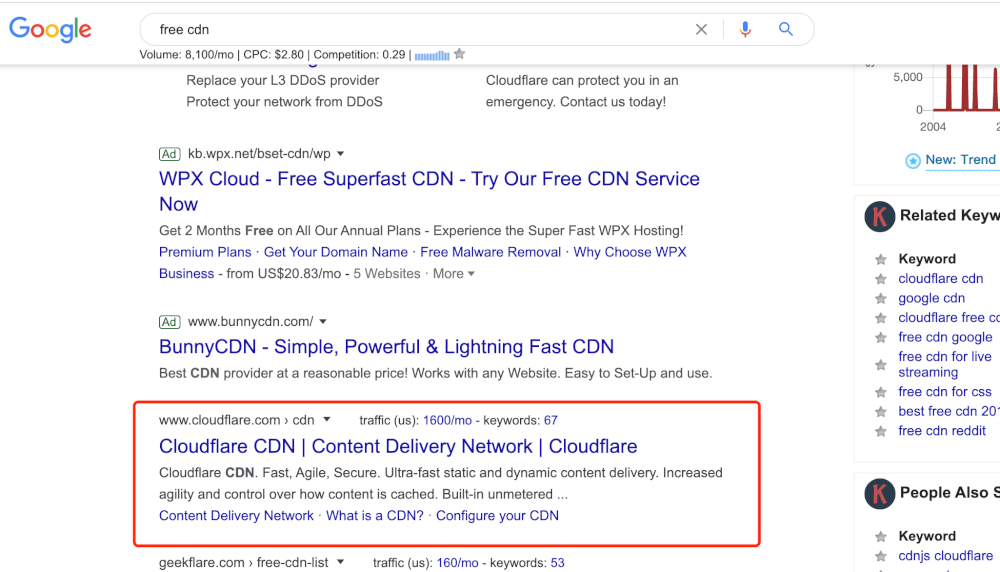Viewport: 1000px width, 572px height.
Task: Click the Google logo
Action: click(50, 29)
